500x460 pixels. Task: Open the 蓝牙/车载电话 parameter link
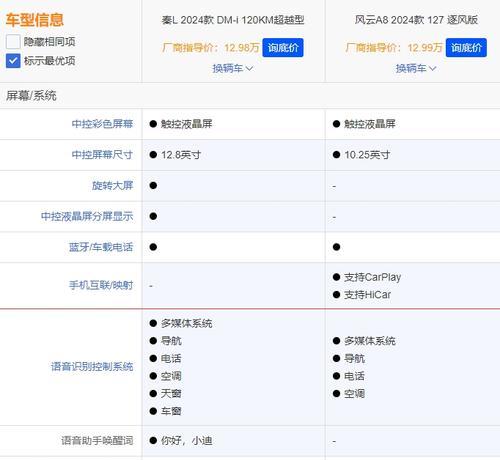pyautogui.click(x=101, y=247)
